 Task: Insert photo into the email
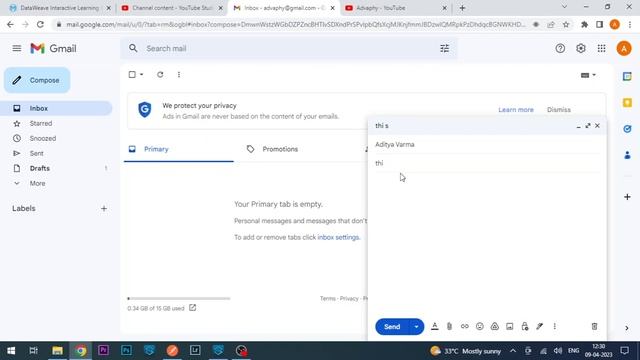click(x=510, y=326)
